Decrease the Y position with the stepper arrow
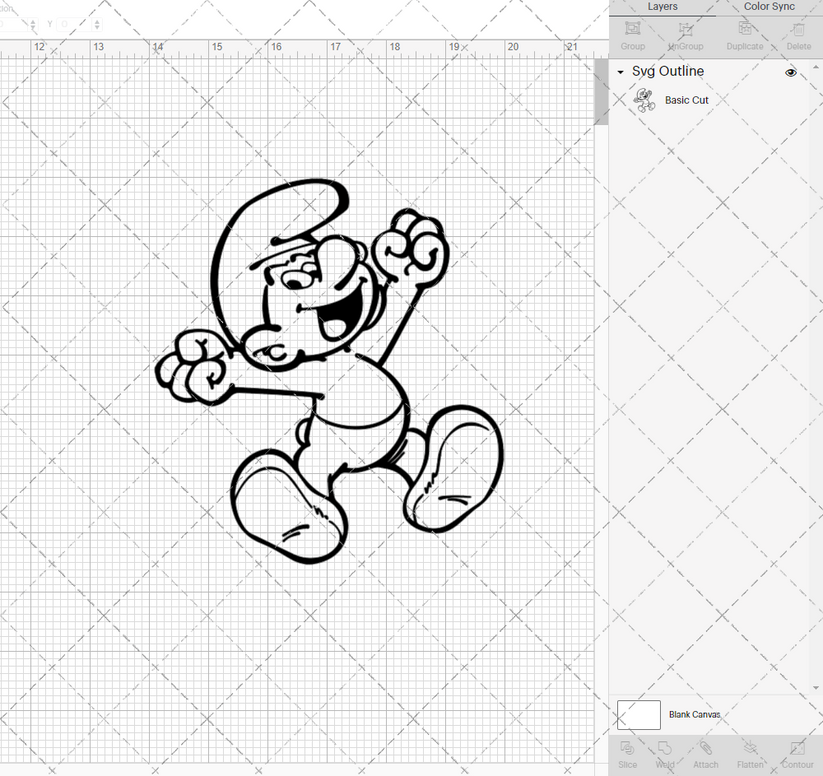Viewport: 823px width, 776px height. point(97,28)
